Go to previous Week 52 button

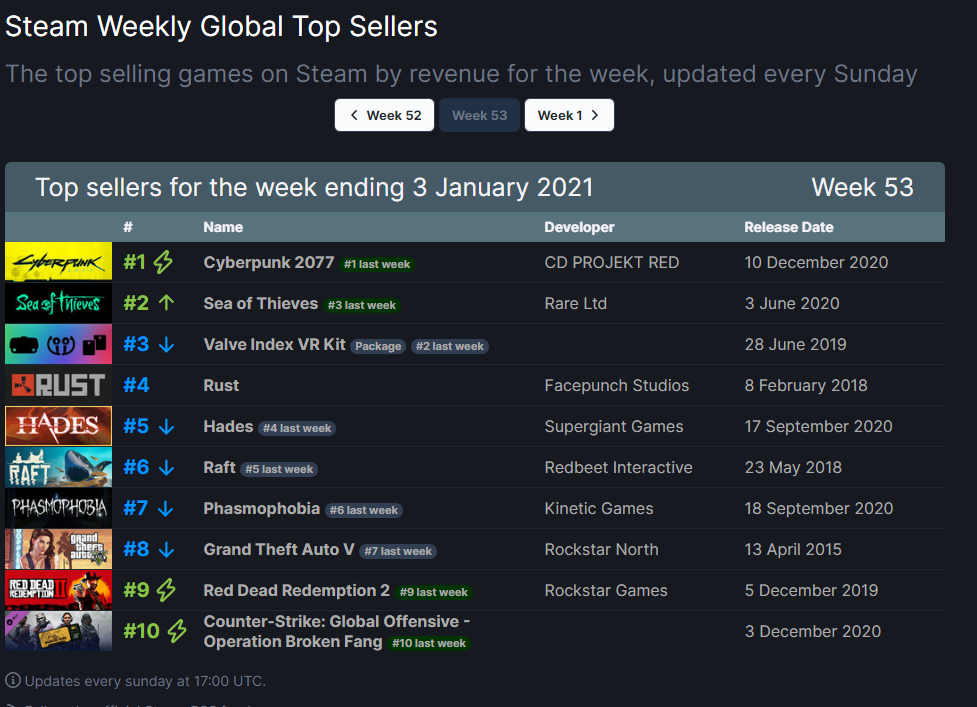384,115
